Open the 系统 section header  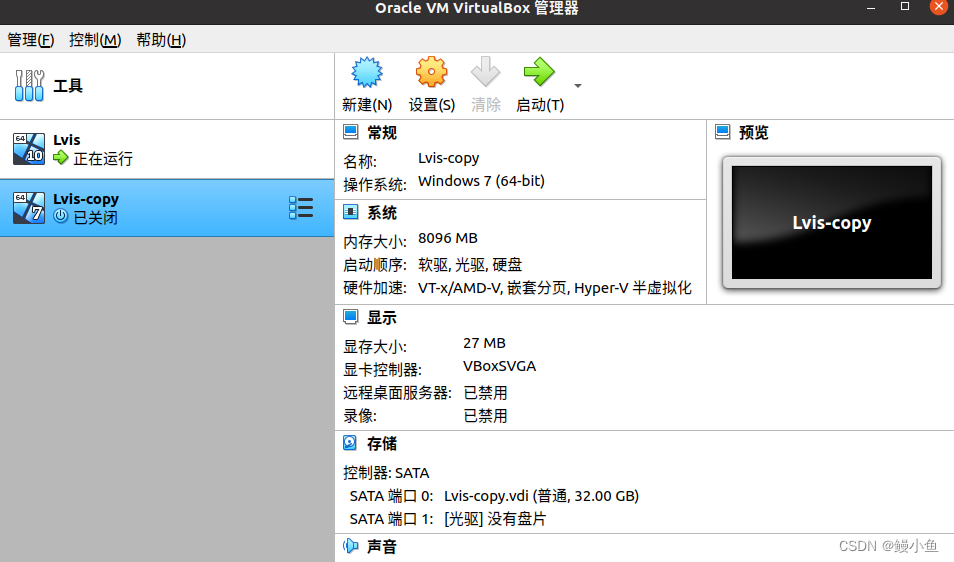[x=382, y=213]
